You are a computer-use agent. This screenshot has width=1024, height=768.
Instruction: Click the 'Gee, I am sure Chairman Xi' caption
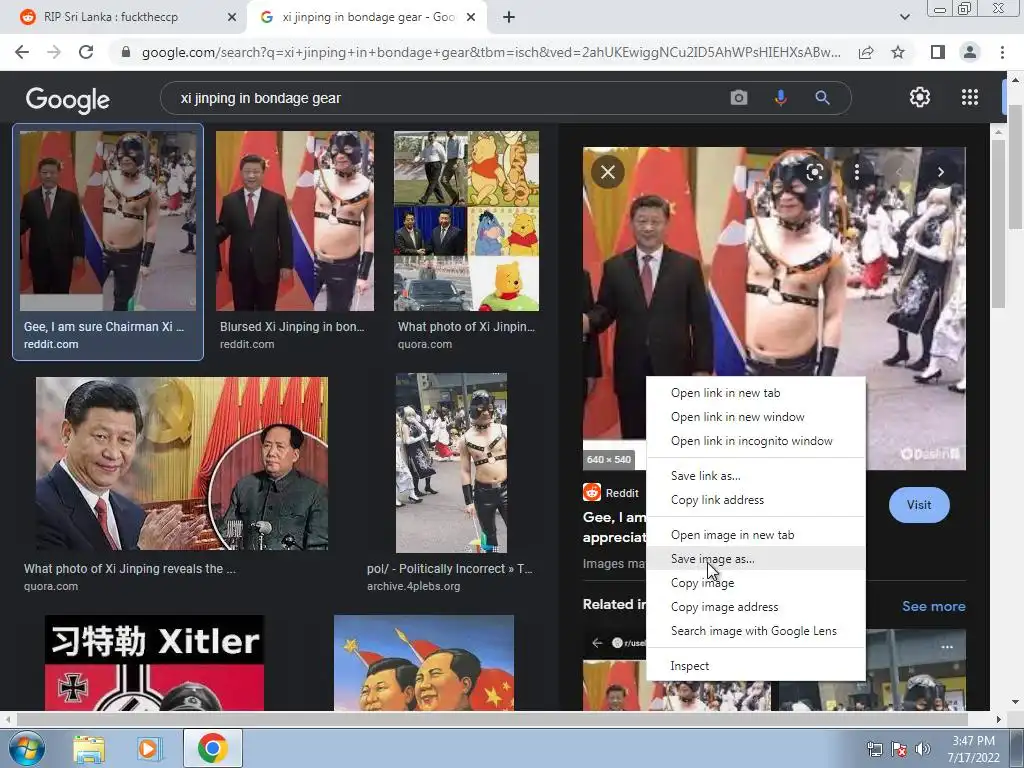pyautogui.click(x=104, y=327)
